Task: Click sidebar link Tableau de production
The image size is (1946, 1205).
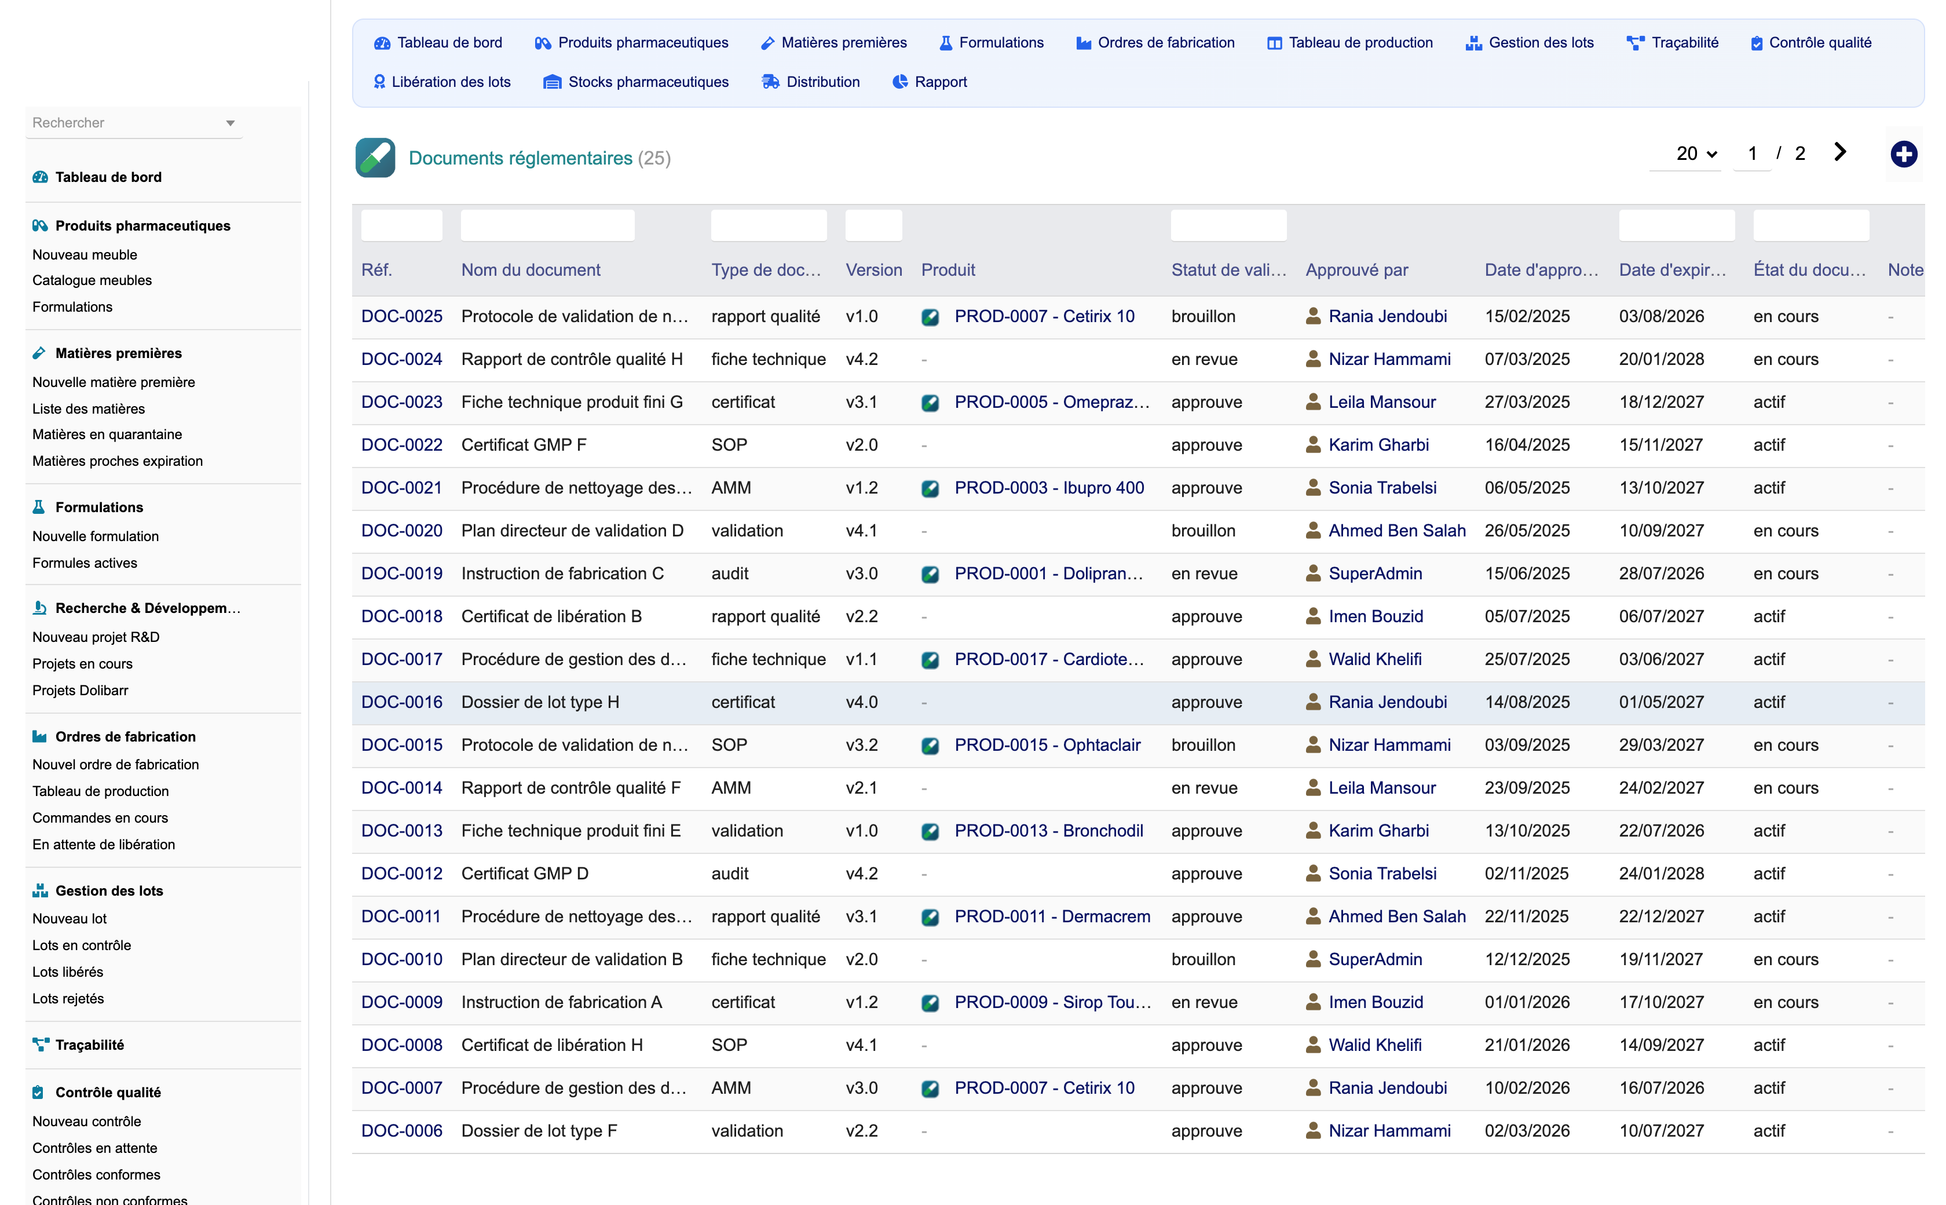Action: click(x=100, y=792)
